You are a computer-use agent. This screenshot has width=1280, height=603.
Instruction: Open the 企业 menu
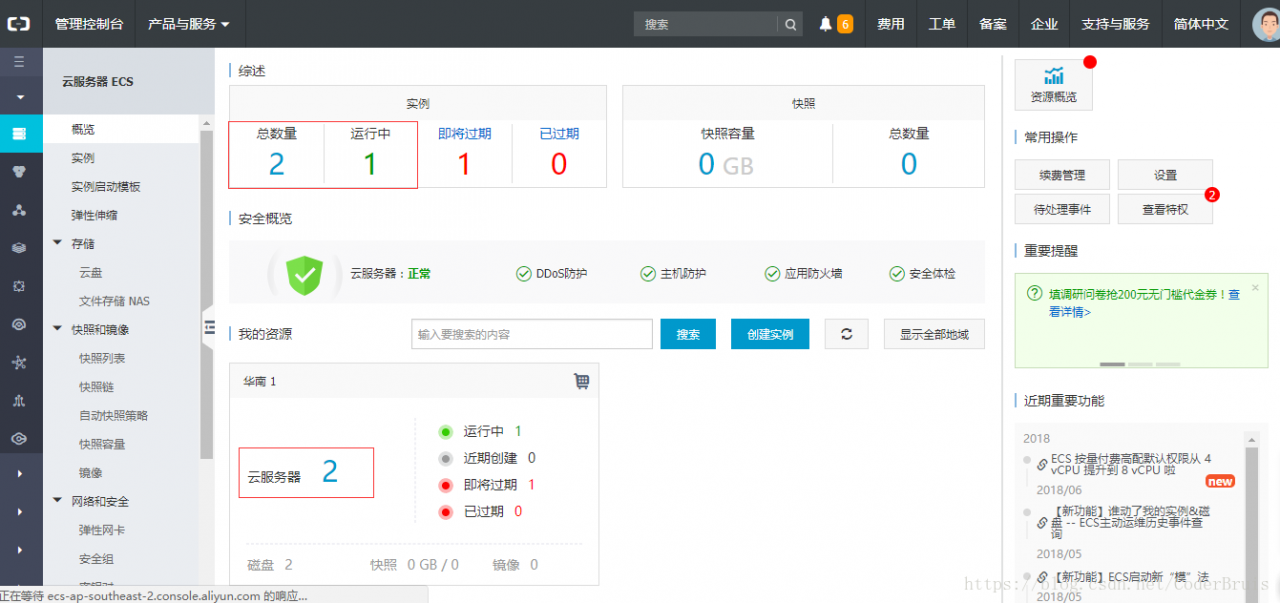(x=1044, y=24)
